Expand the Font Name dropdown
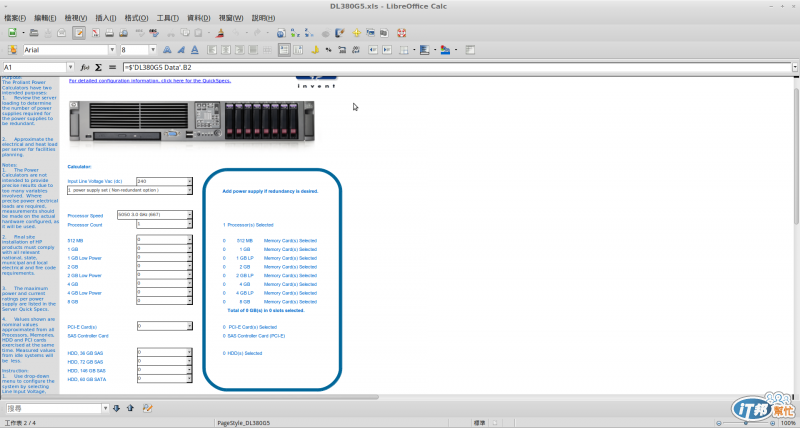This screenshot has width=800, height=428. (x=112, y=49)
